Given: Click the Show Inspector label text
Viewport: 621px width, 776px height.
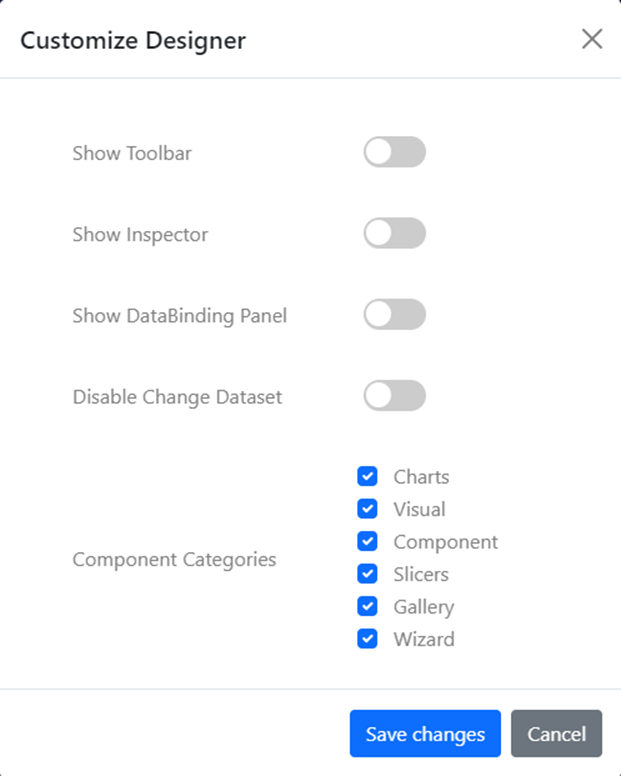Looking at the screenshot, I should (140, 235).
